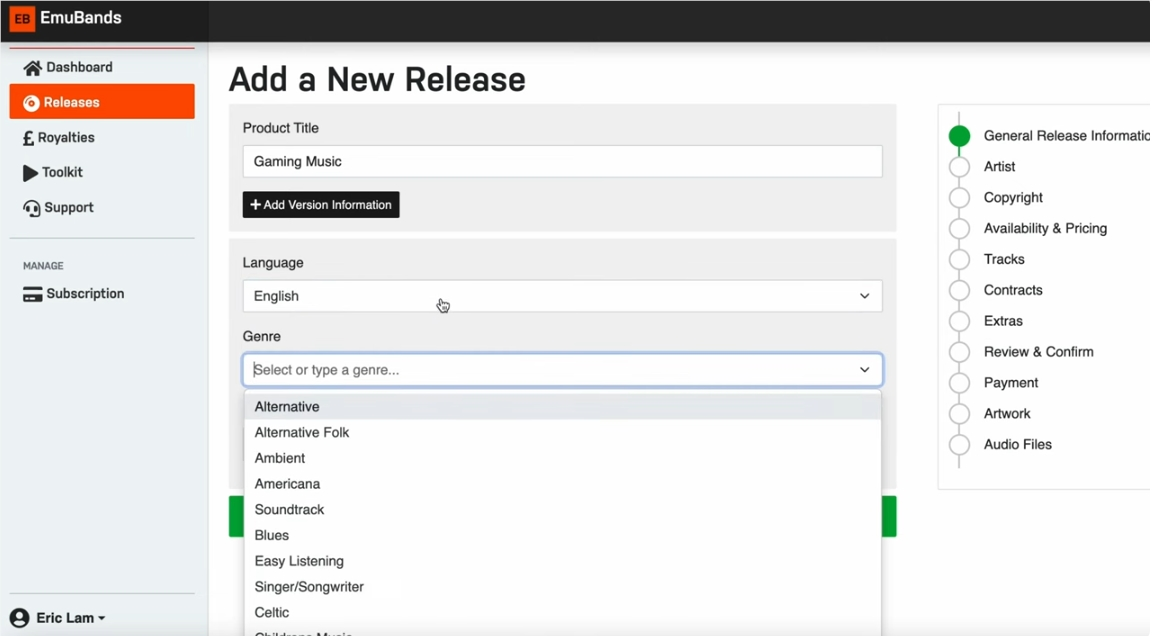
Task: Click the EmuBands EB logo icon
Action: coord(22,18)
